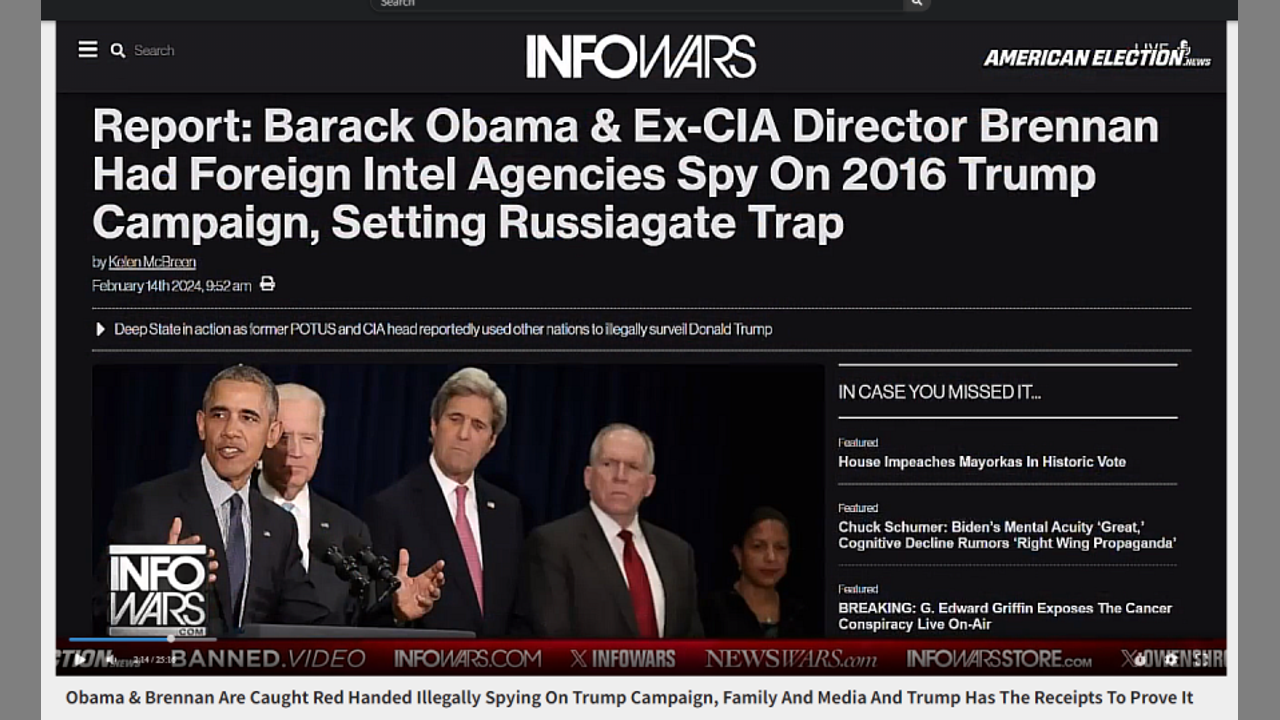Click the INFOWARS logo in header
The image size is (1280, 720).
tap(641, 56)
